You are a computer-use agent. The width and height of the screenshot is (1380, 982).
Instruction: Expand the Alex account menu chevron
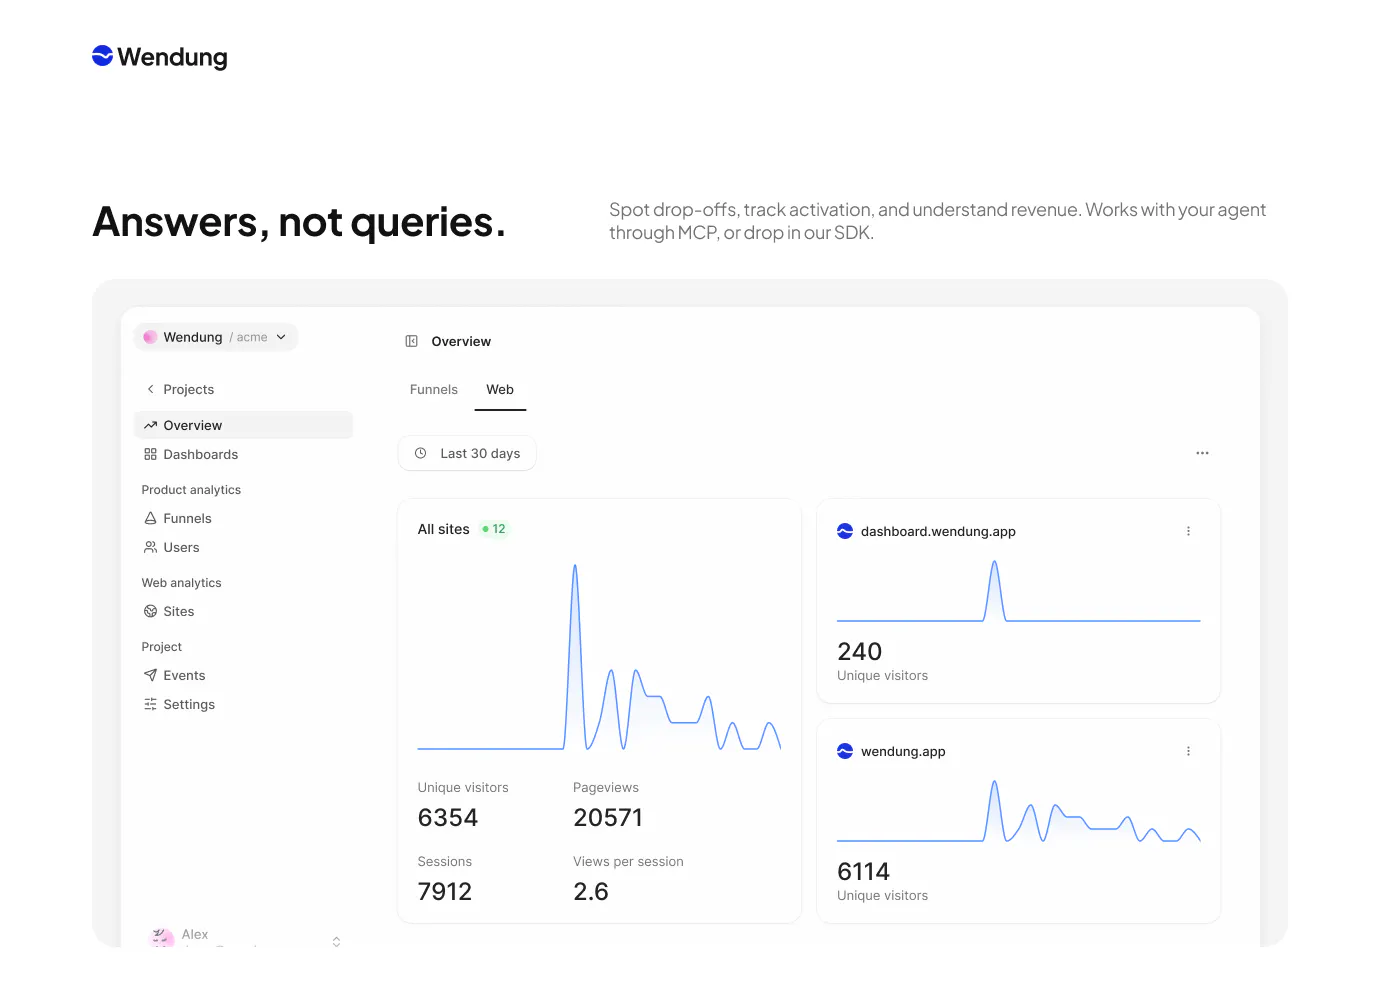pyautogui.click(x=336, y=941)
